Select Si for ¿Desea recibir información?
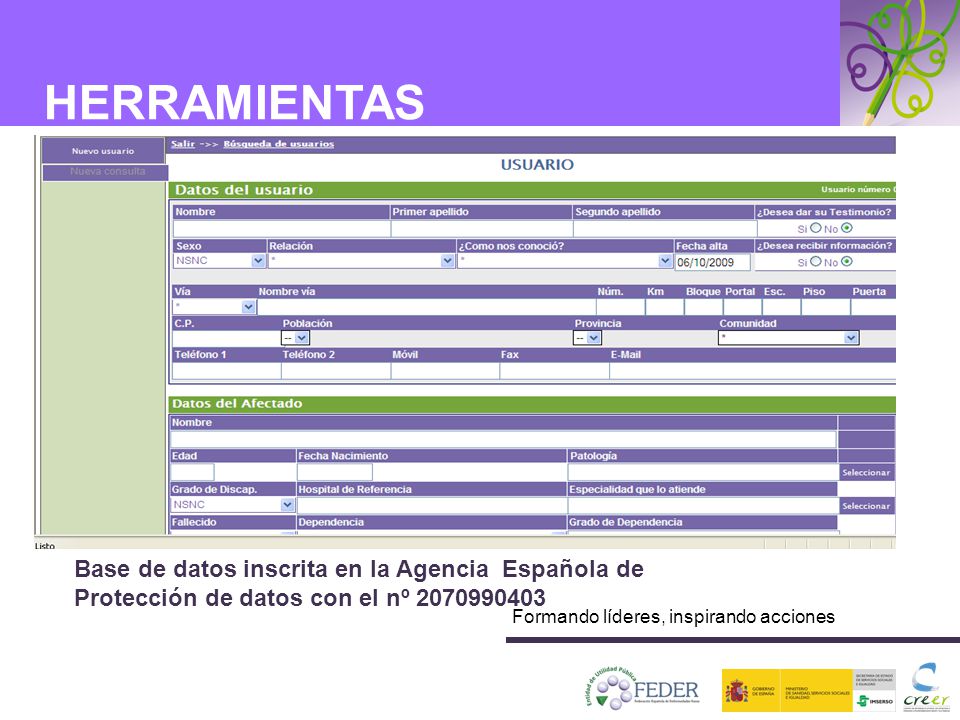Viewport: 960px width, 720px height. (x=816, y=261)
